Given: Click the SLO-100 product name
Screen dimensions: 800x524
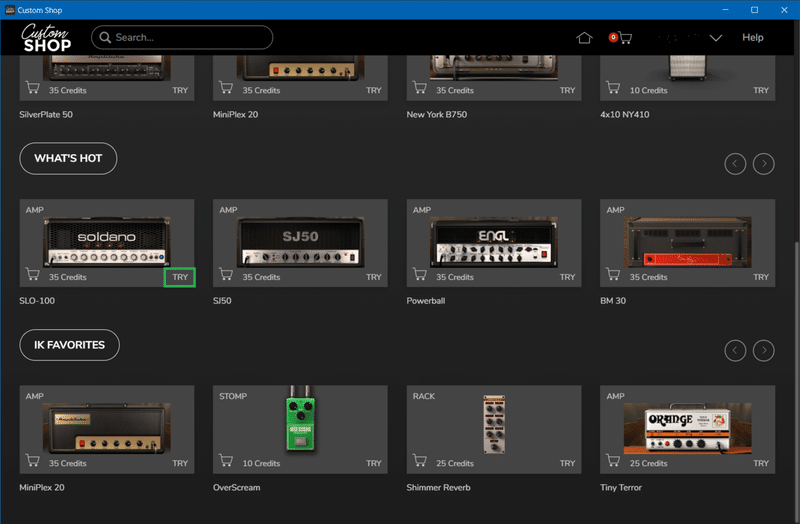Looking at the screenshot, I should tap(37, 301).
